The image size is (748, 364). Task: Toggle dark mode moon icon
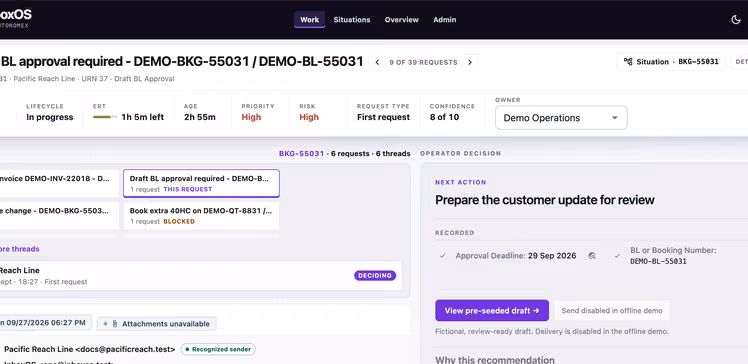coord(736,20)
